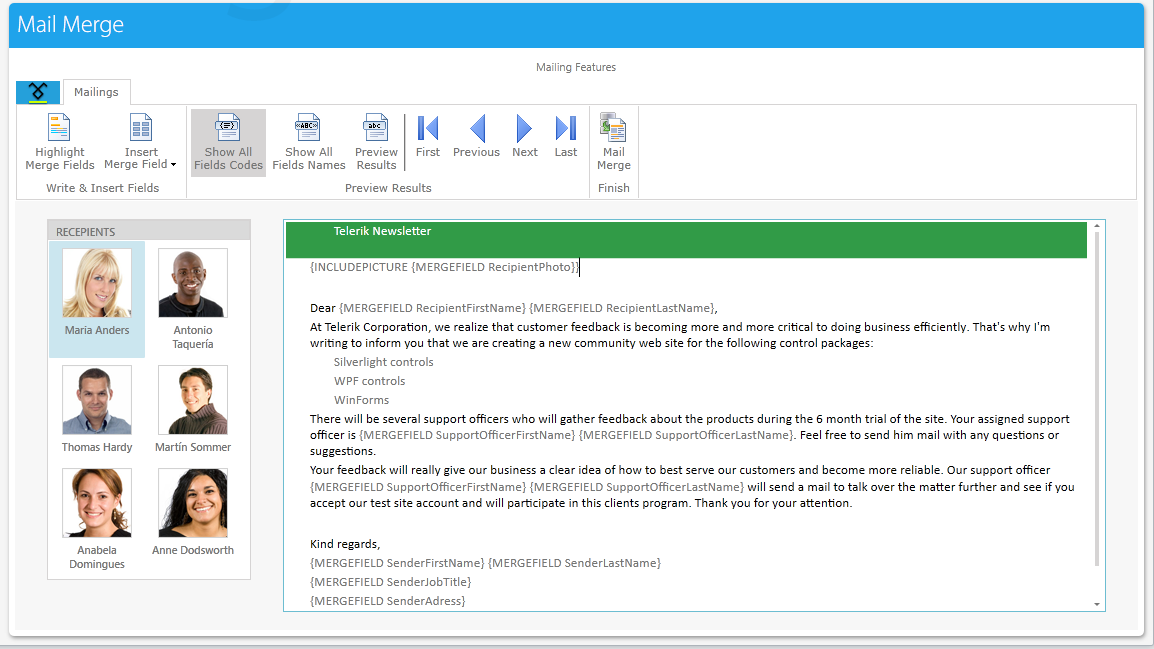Click the Mailing Features title text
This screenshot has width=1154, height=649.
click(576, 67)
